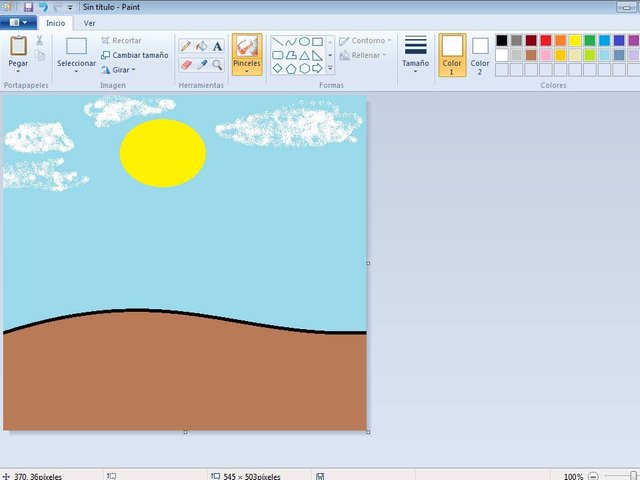Viewport: 640px width, 480px height.
Task: Click the Recortar crop button
Action: coord(122,40)
